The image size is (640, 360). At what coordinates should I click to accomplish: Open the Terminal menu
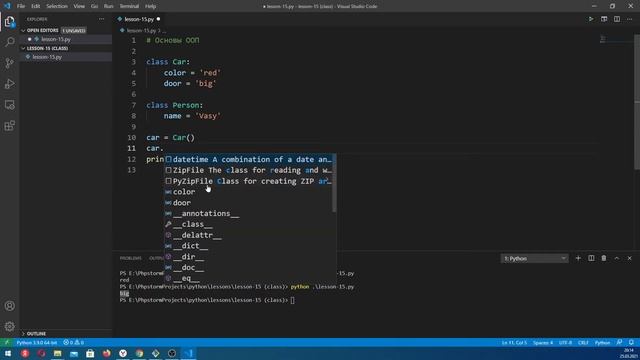pyautogui.click(x=129, y=6)
